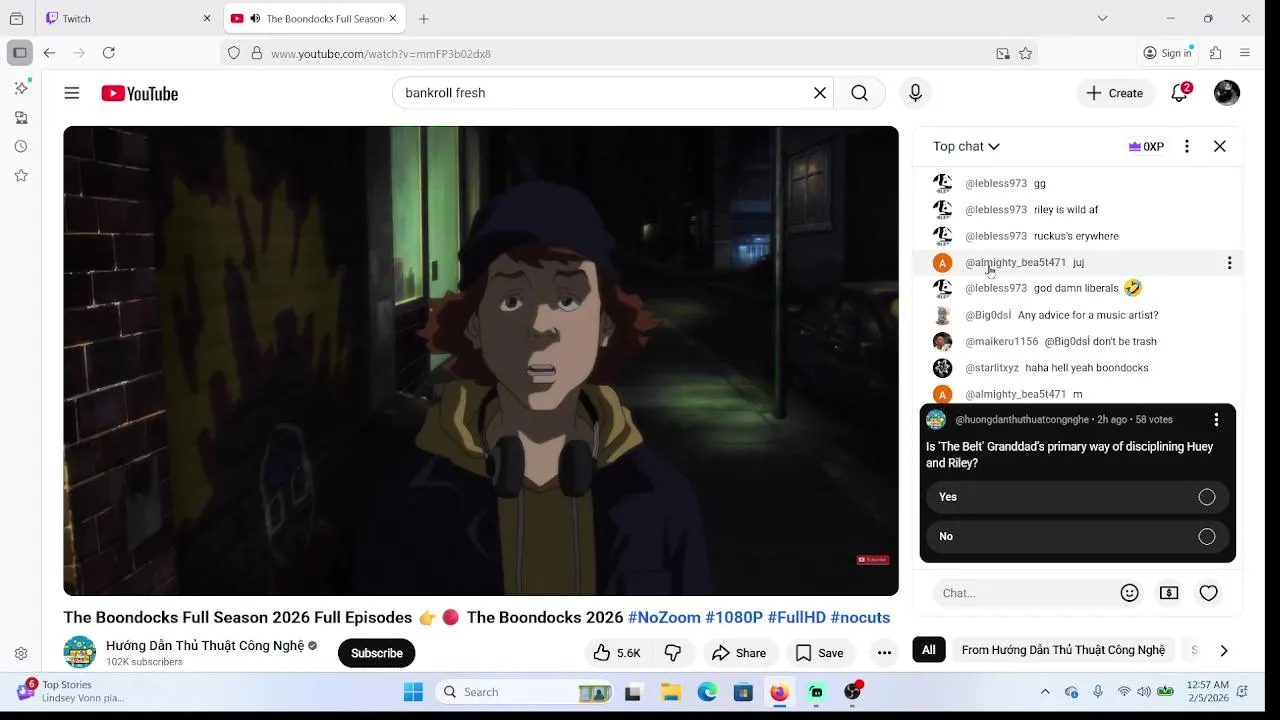
Task: Open the #NoZoom hashtag link
Action: (664, 618)
